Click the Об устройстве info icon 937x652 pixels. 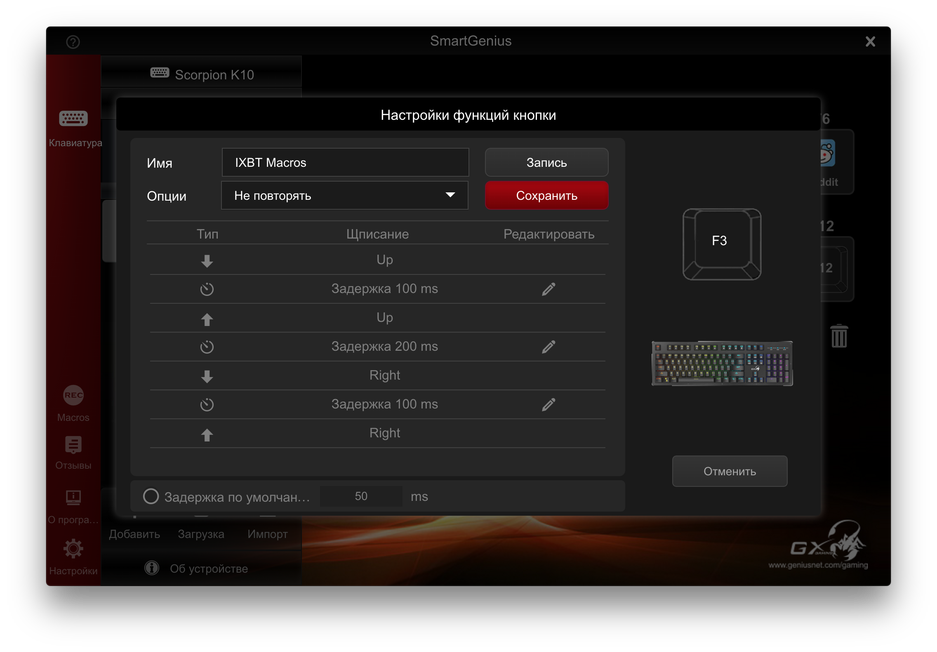pyautogui.click(x=152, y=568)
